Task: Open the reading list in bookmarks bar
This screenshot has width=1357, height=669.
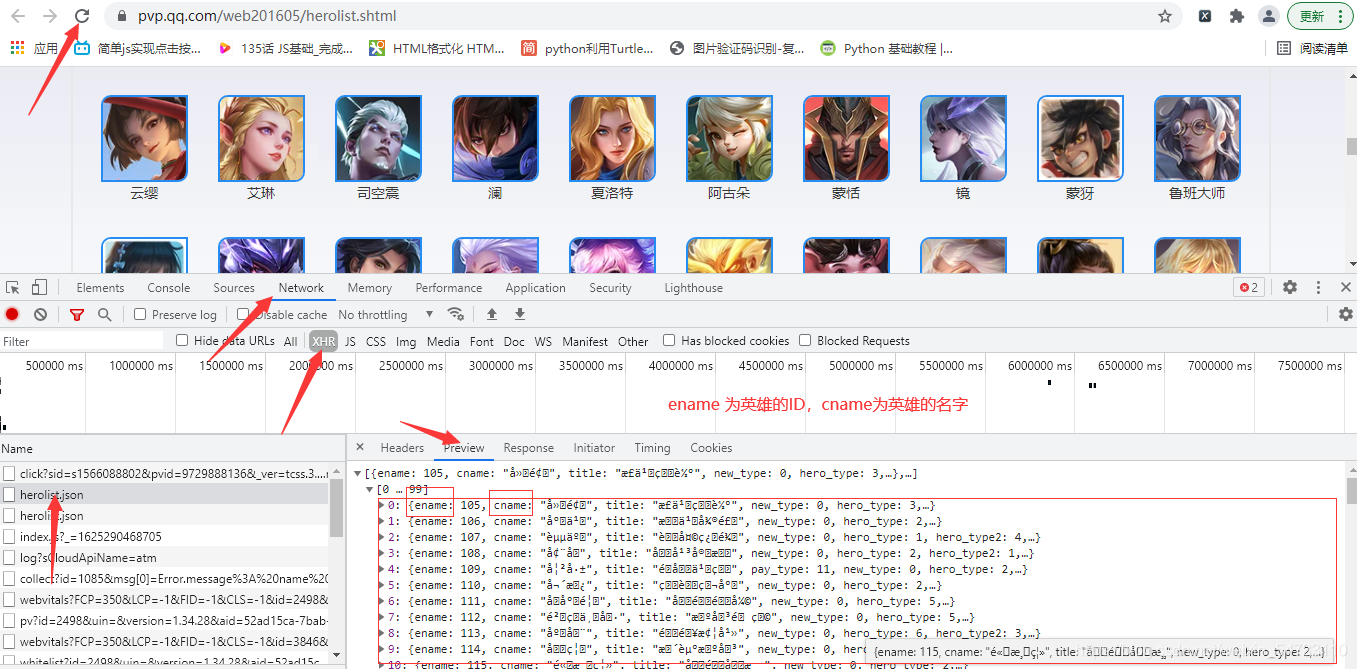Action: [x=1312, y=48]
